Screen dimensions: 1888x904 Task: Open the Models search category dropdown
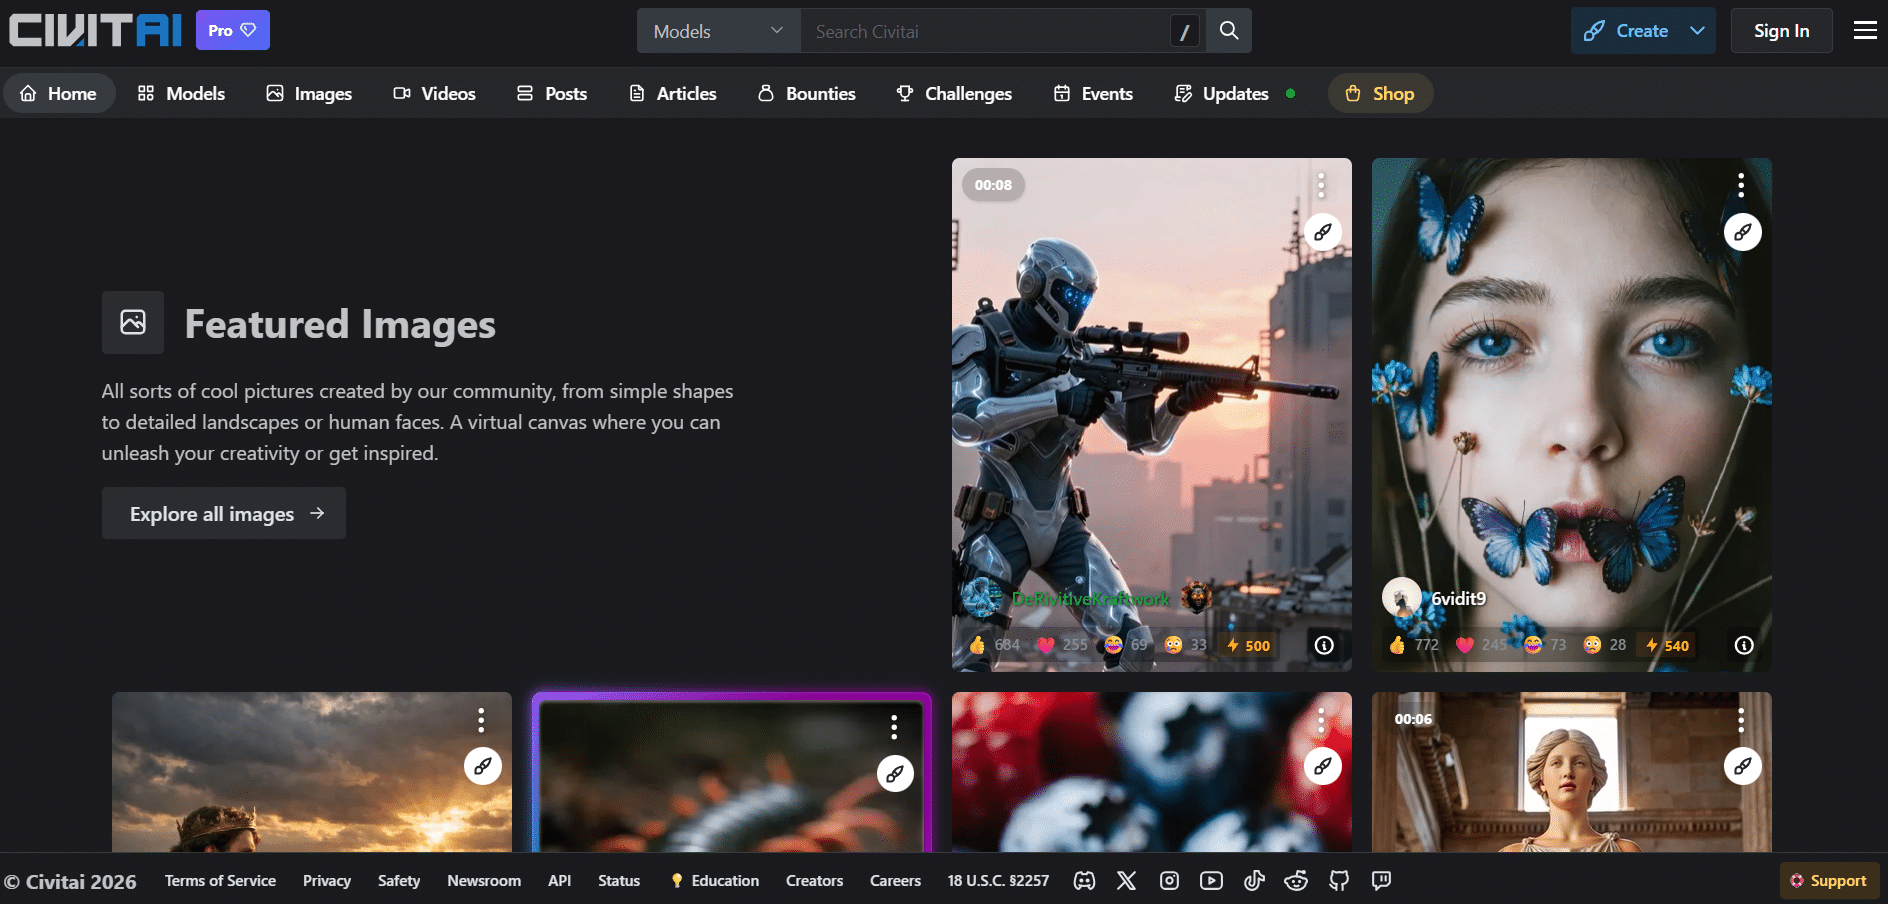(x=718, y=31)
